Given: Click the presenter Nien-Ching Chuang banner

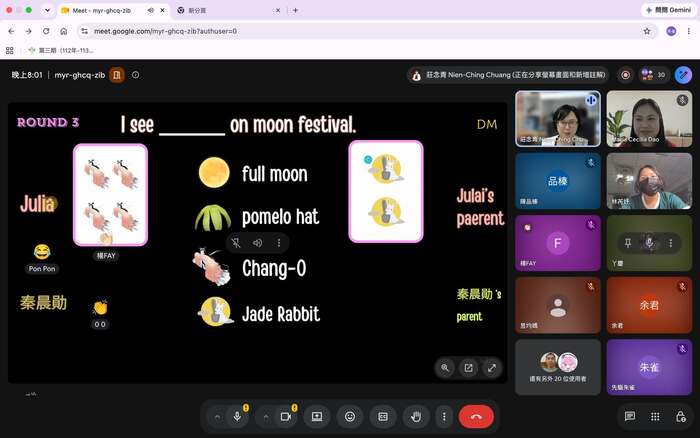Looking at the screenshot, I should [x=508, y=75].
